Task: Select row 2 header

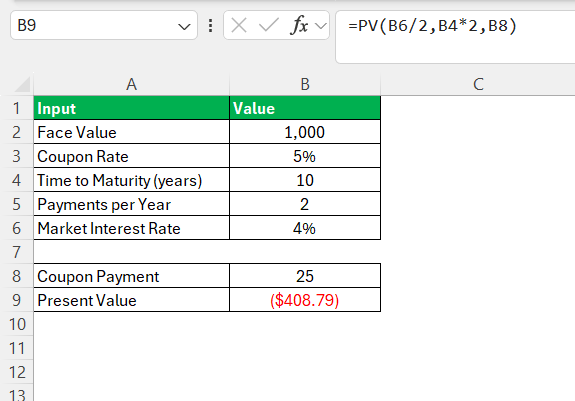Action: [x=17, y=132]
